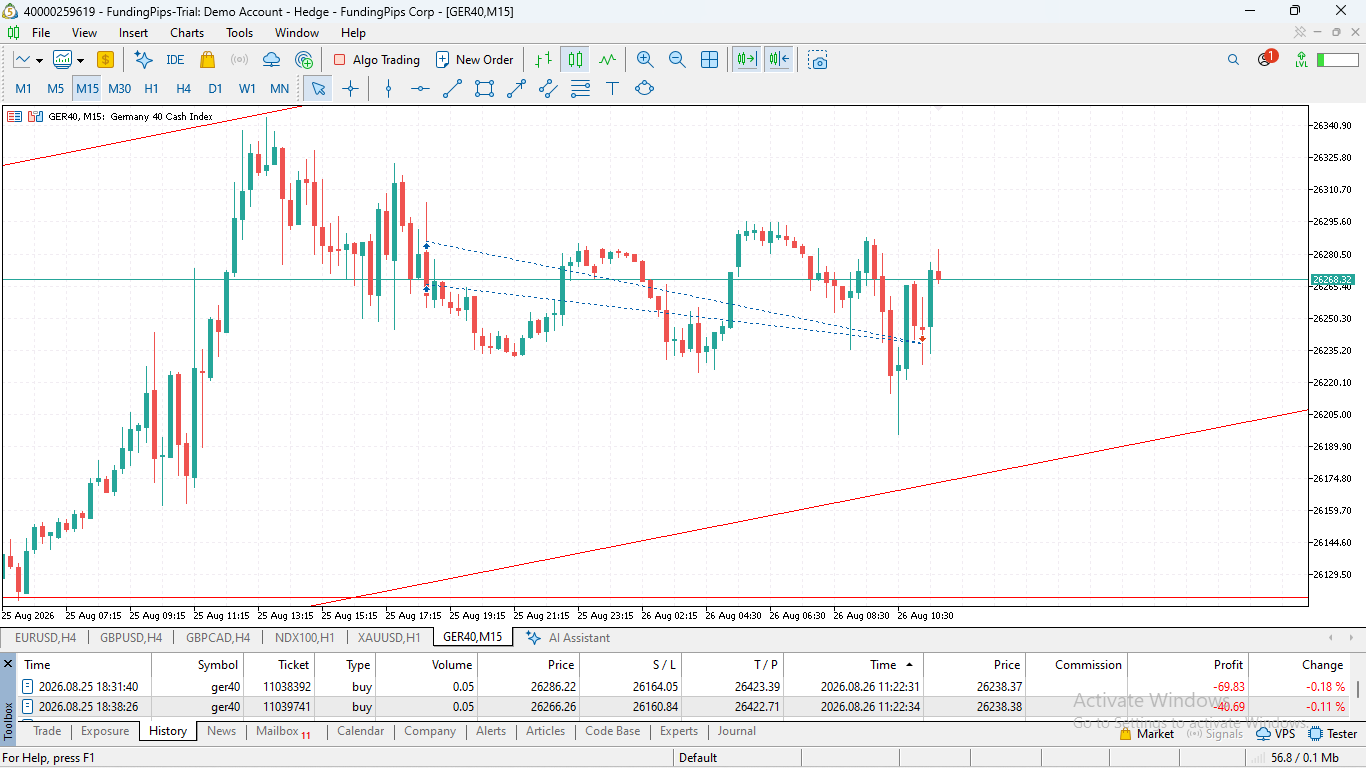The height and width of the screenshot is (768, 1366).
Task: Open the AI Assistant tab button
Action: [568, 638]
